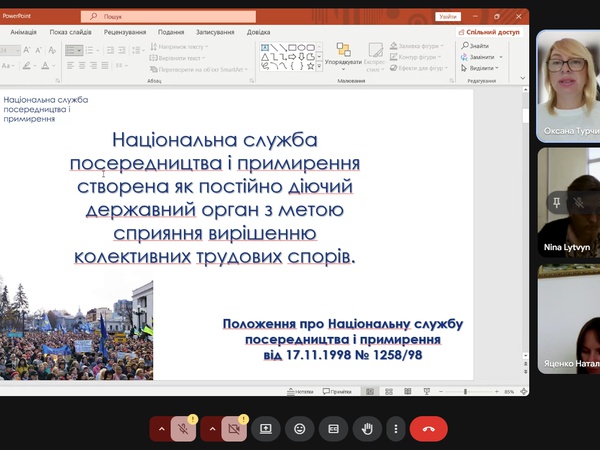
Task: Open the emoji reactions button
Action: (299, 429)
